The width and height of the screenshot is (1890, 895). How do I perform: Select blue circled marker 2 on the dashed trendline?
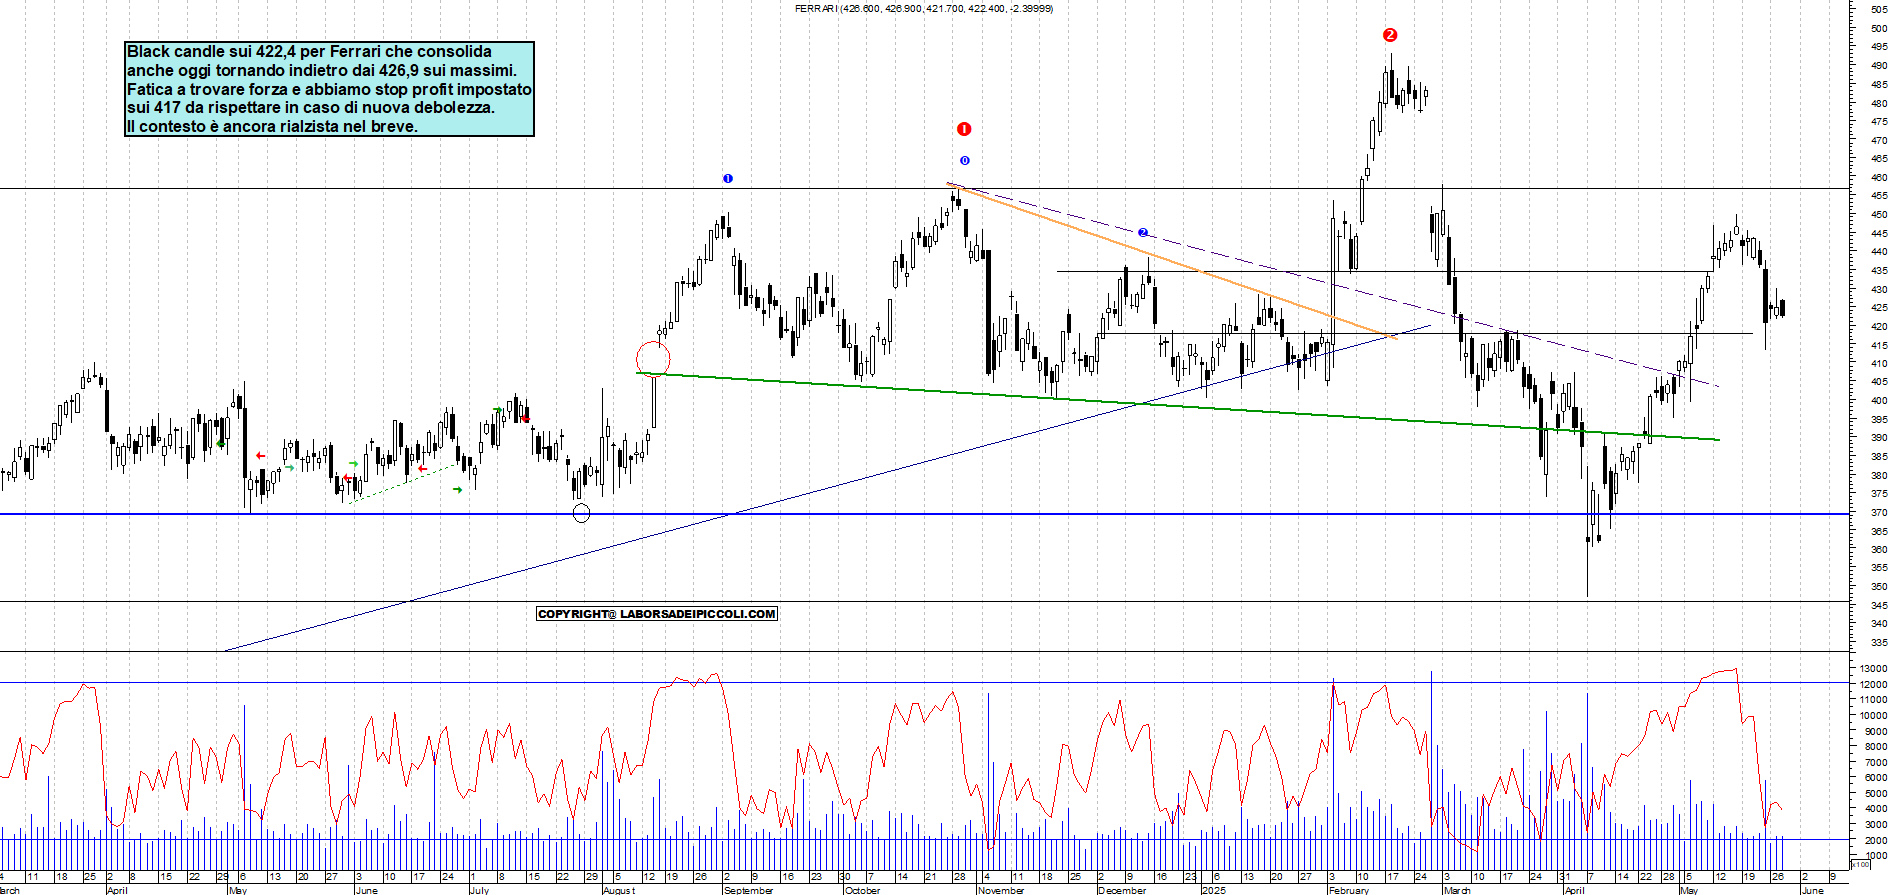click(1143, 233)
